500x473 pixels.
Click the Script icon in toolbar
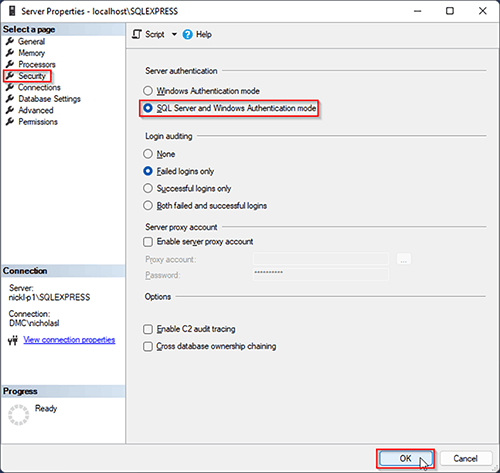tap(137, 34)
